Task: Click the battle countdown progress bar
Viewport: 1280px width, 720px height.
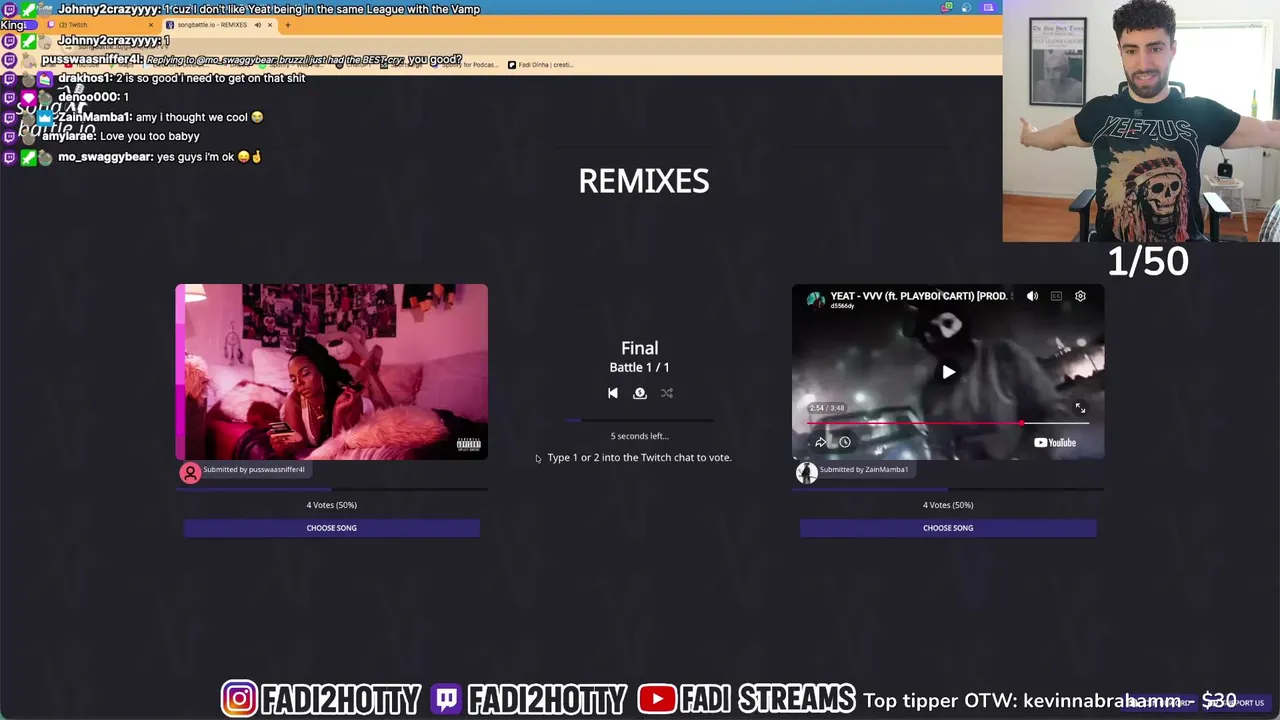Action: coord(640,421)
